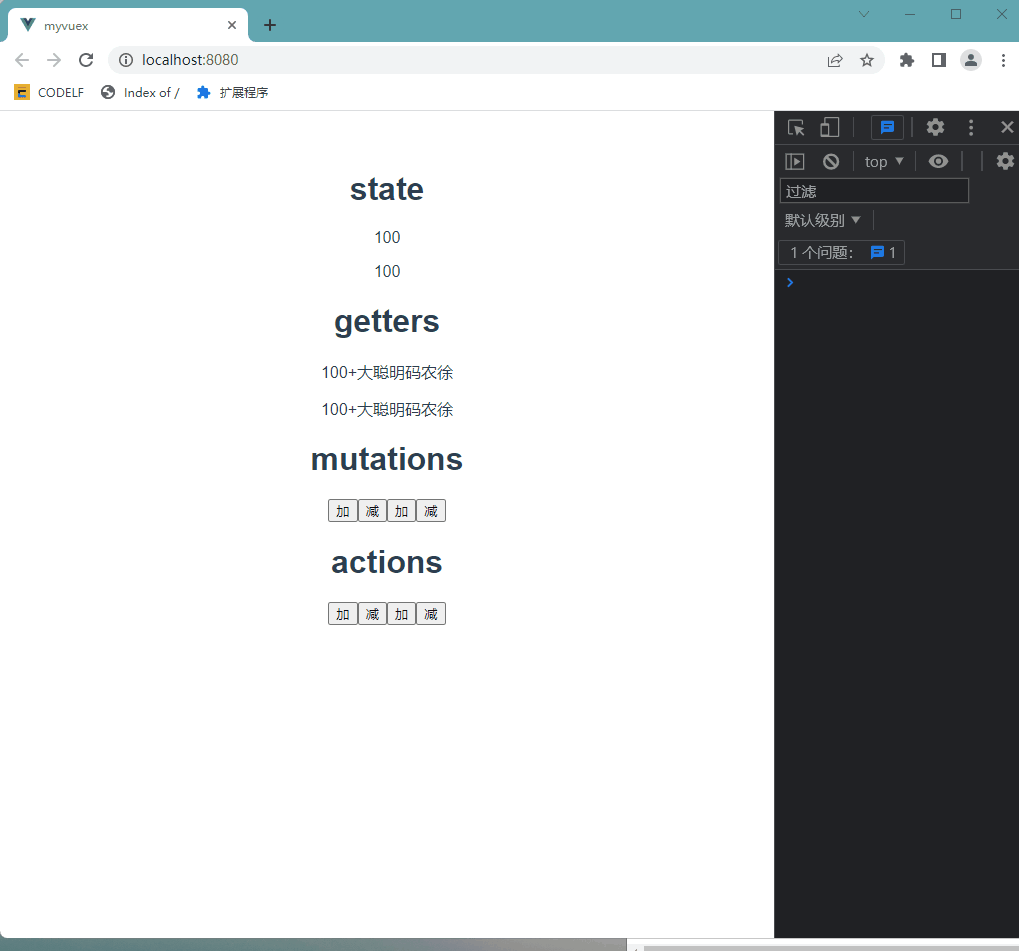Go back in browser history
The width and height of the screenshot is (1019, 951).
click(22, 60)
